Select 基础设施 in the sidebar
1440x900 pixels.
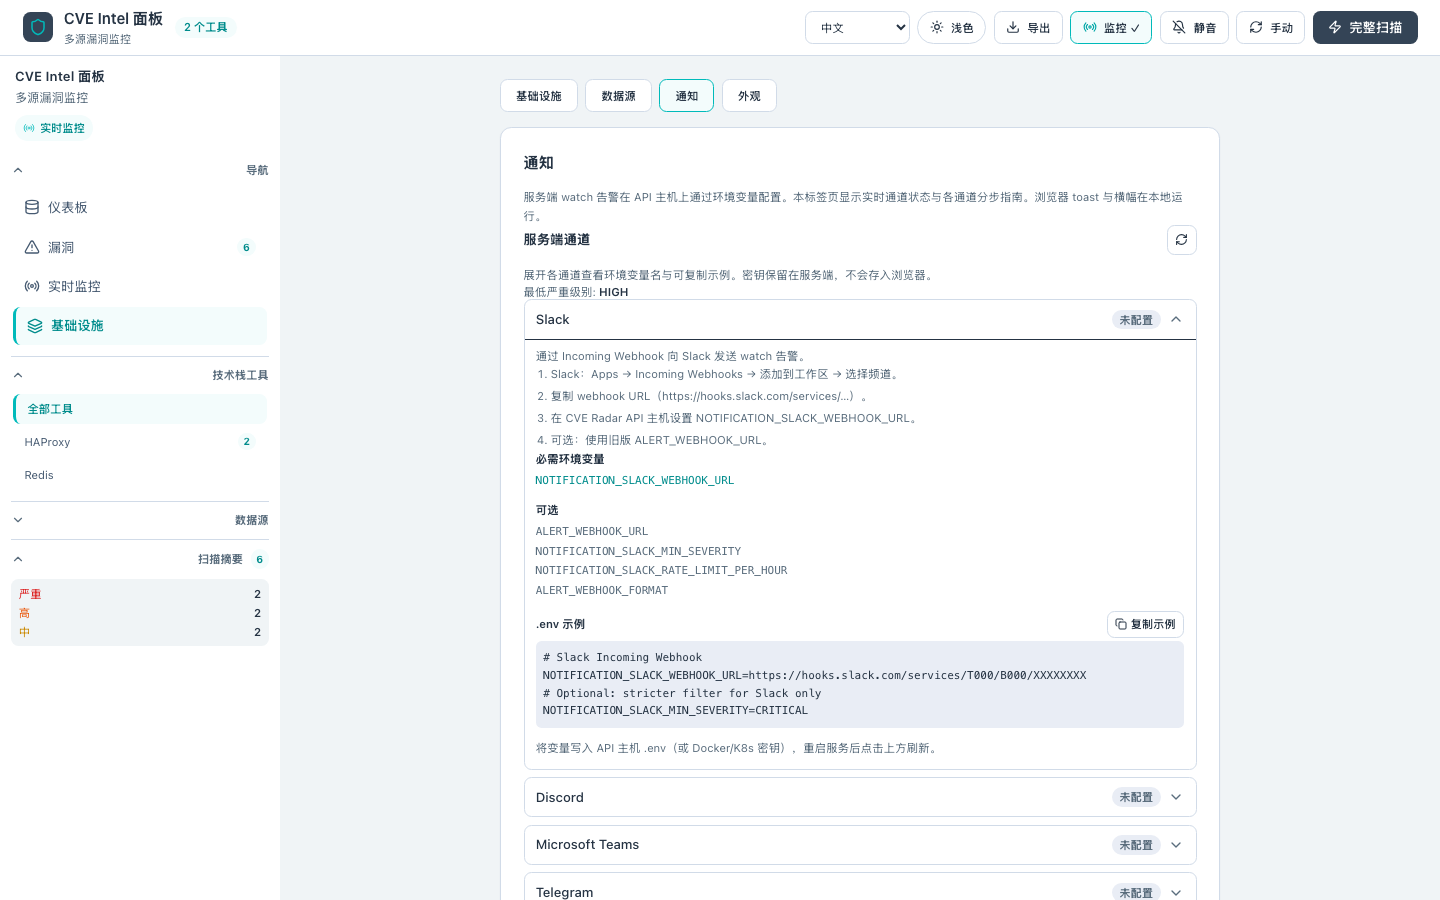[x=140, y=326]
